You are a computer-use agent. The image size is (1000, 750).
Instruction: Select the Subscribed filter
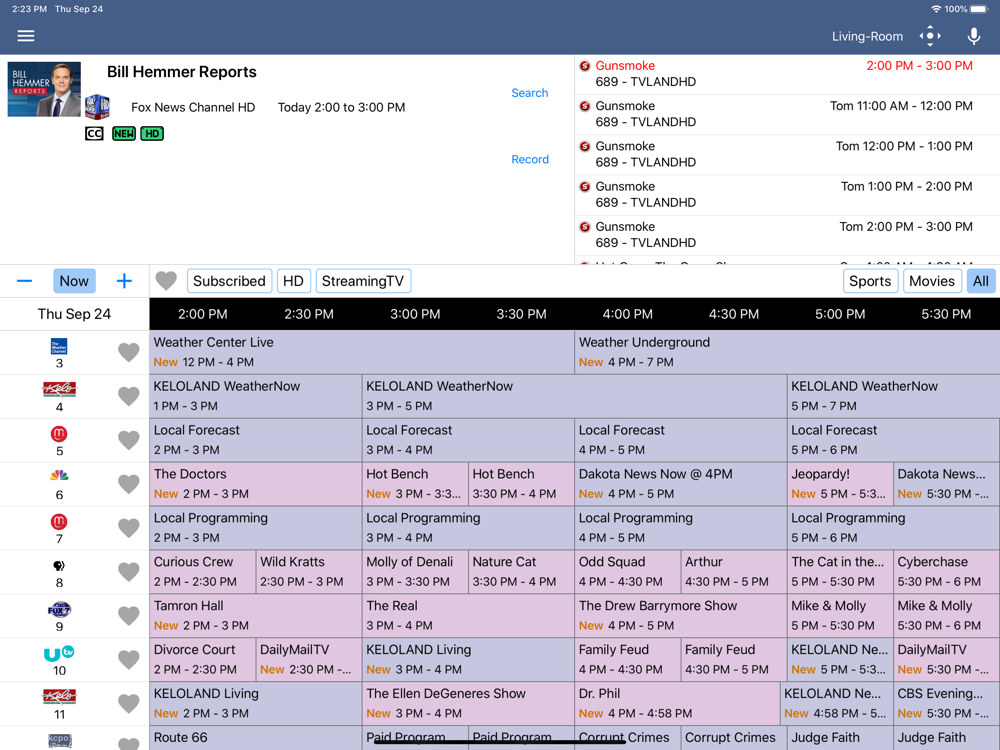click(x=229, y=281)
